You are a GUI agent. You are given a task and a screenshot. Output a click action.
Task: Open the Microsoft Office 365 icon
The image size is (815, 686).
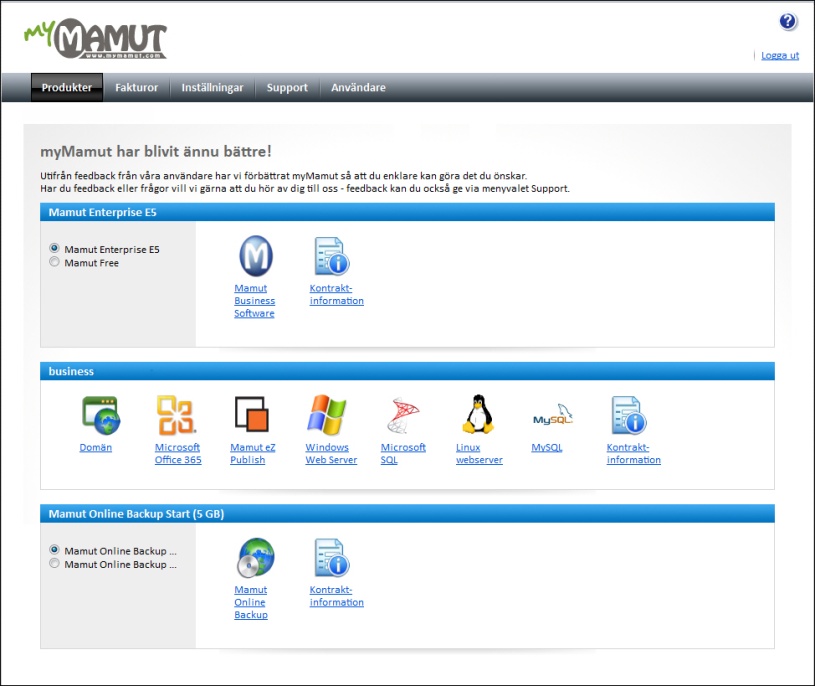[176, 415]
